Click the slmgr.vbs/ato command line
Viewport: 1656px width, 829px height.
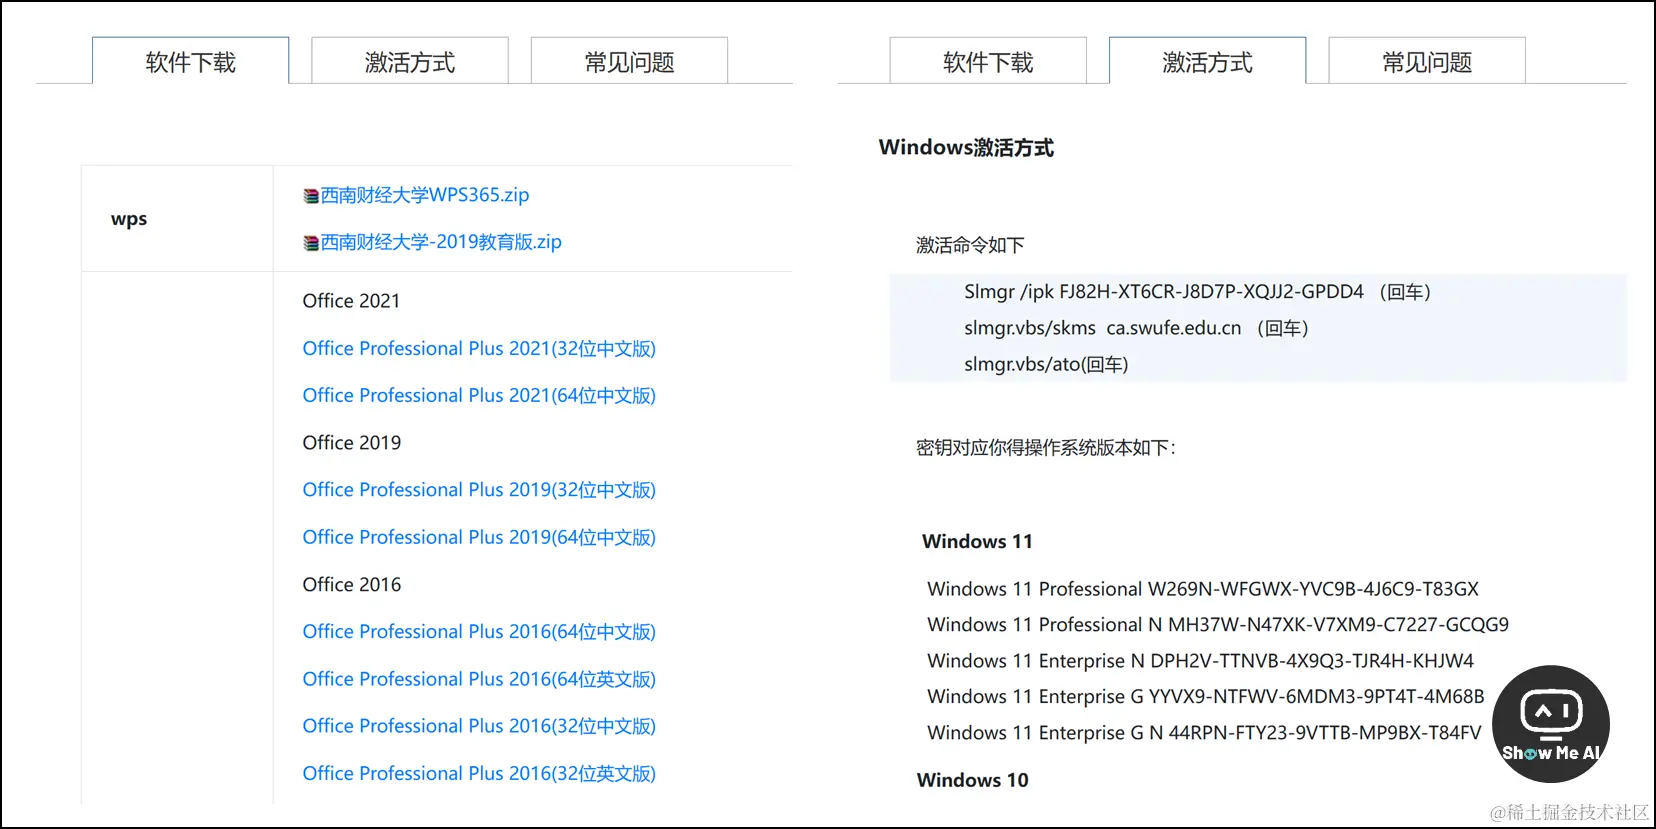pyautogui.click(x=1046, y=364)
